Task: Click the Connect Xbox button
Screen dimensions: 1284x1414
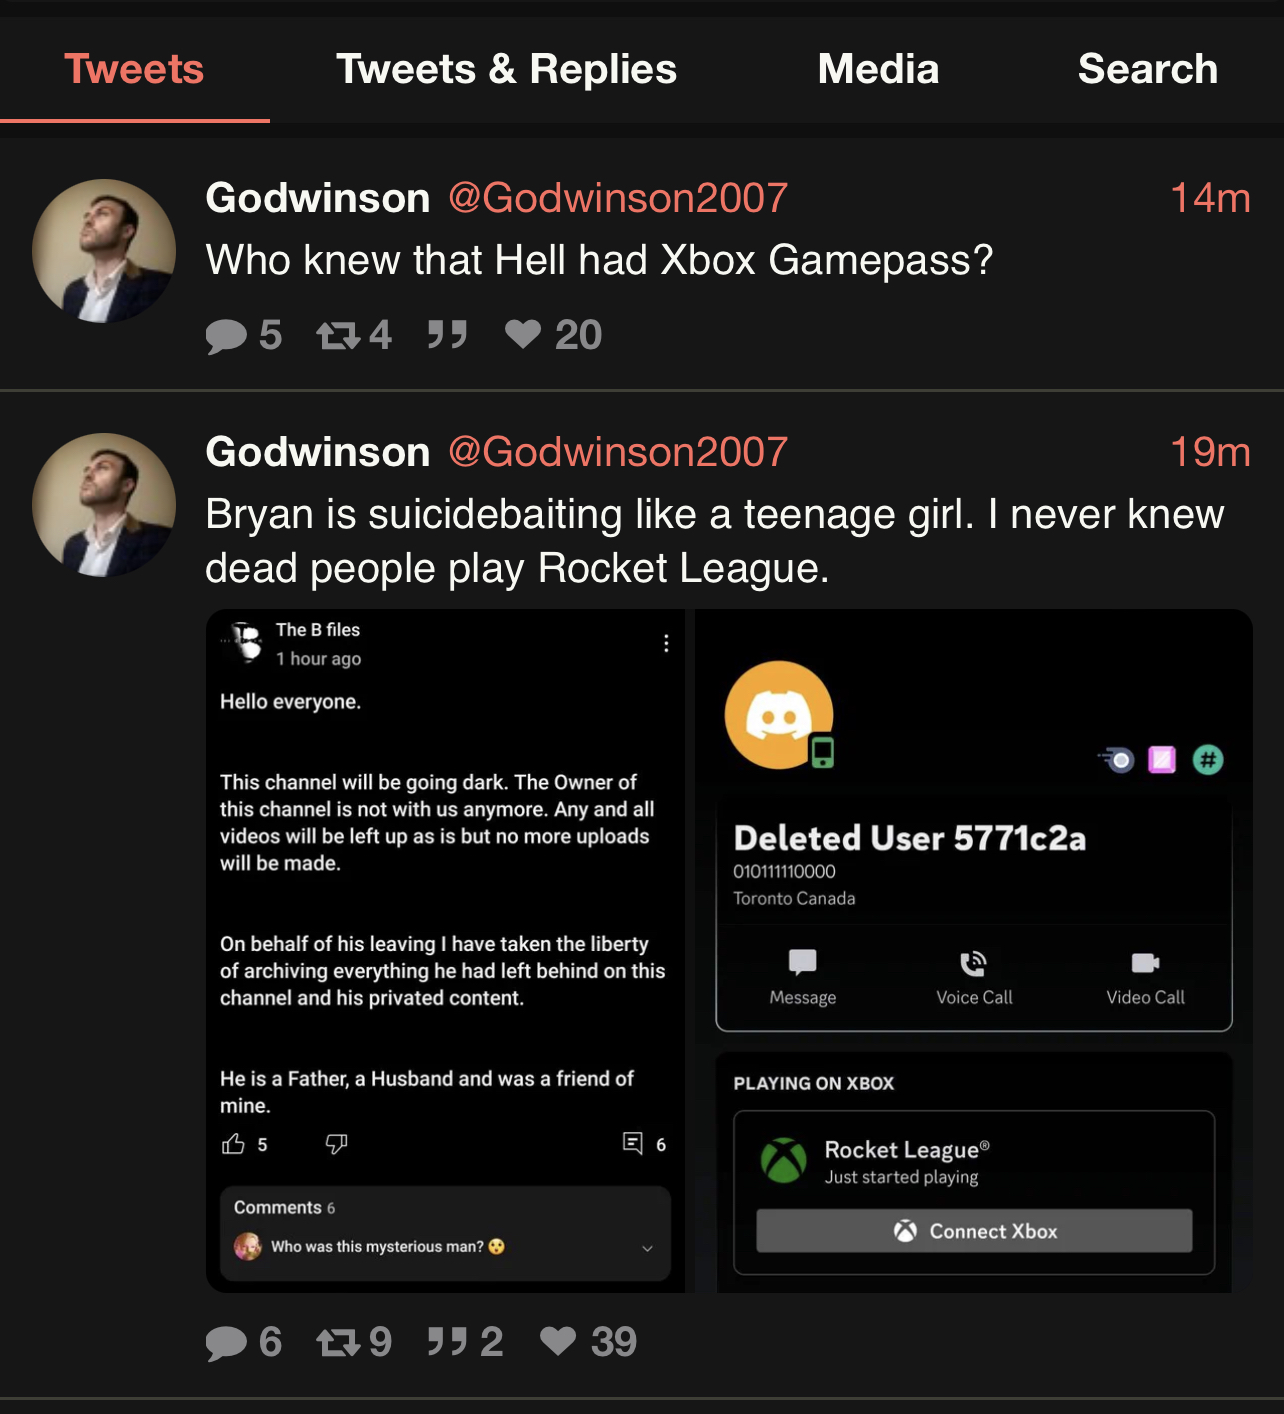Action: coord(974,1231)
